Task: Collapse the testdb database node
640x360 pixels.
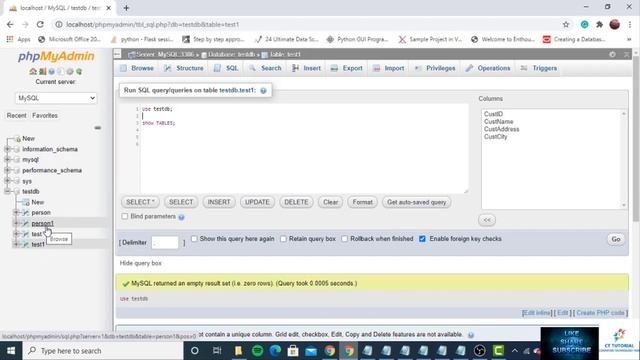Action: point(7,191)
